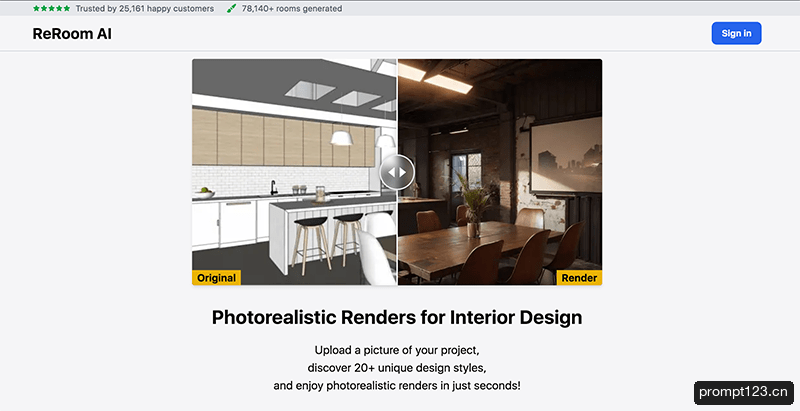Click the green five-star rating icons
The height and width of the screenshot is (411, 800).
coord(52,8)
